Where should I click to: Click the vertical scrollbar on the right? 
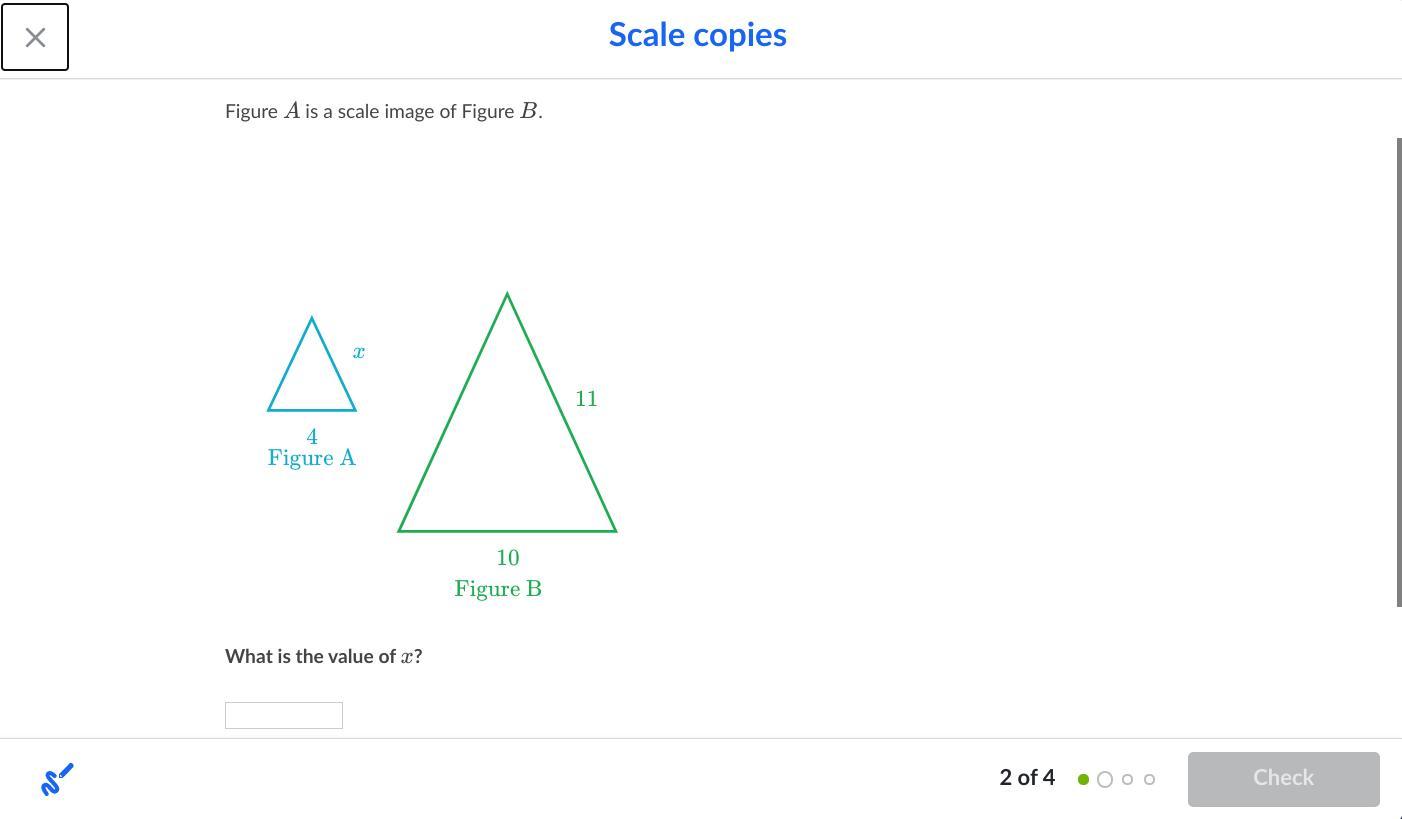1398,370
